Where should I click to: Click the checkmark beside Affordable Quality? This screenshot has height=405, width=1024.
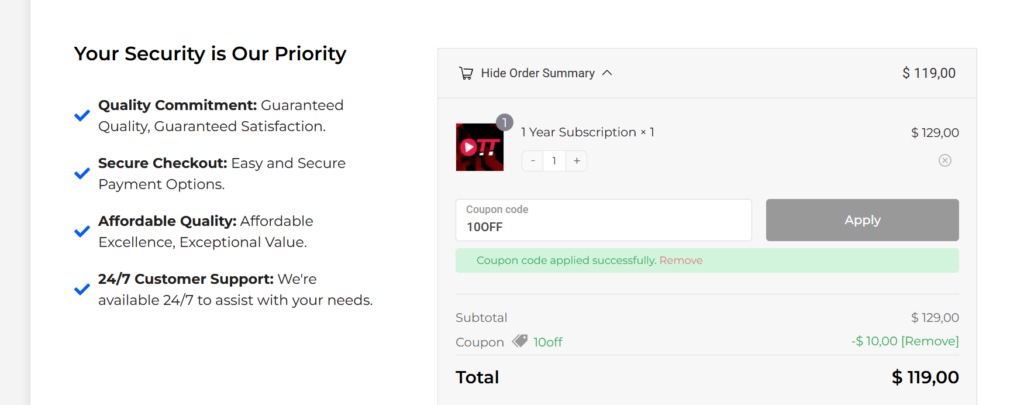(x=82, y=231)
